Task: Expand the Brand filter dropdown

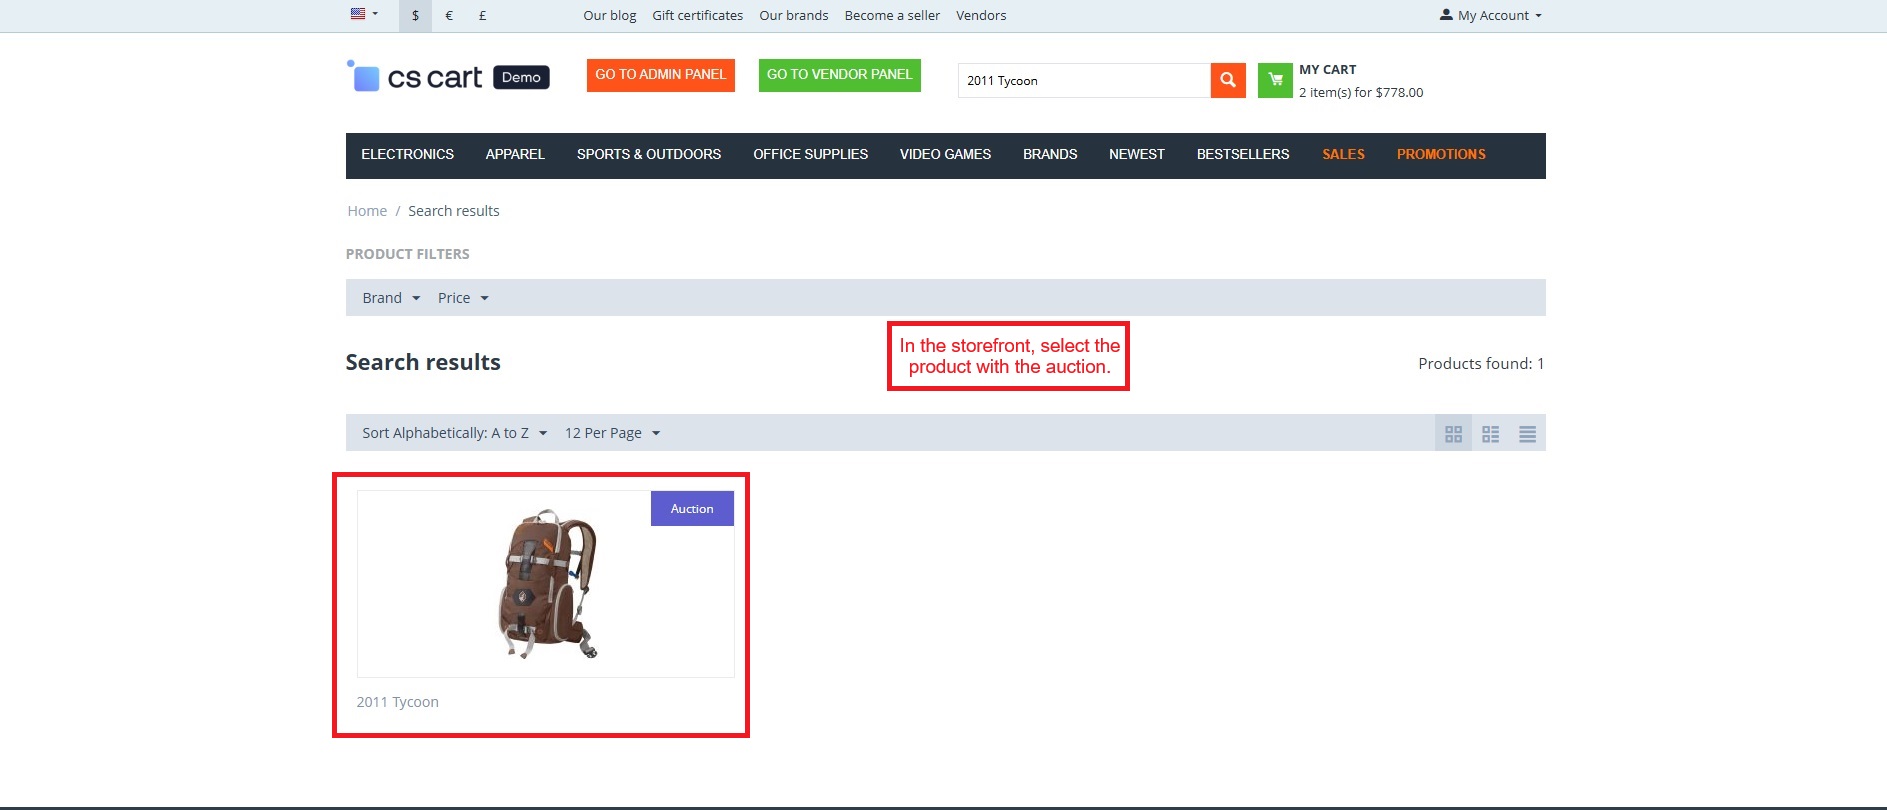Action: pyautogui.click(x=390, y=298)
